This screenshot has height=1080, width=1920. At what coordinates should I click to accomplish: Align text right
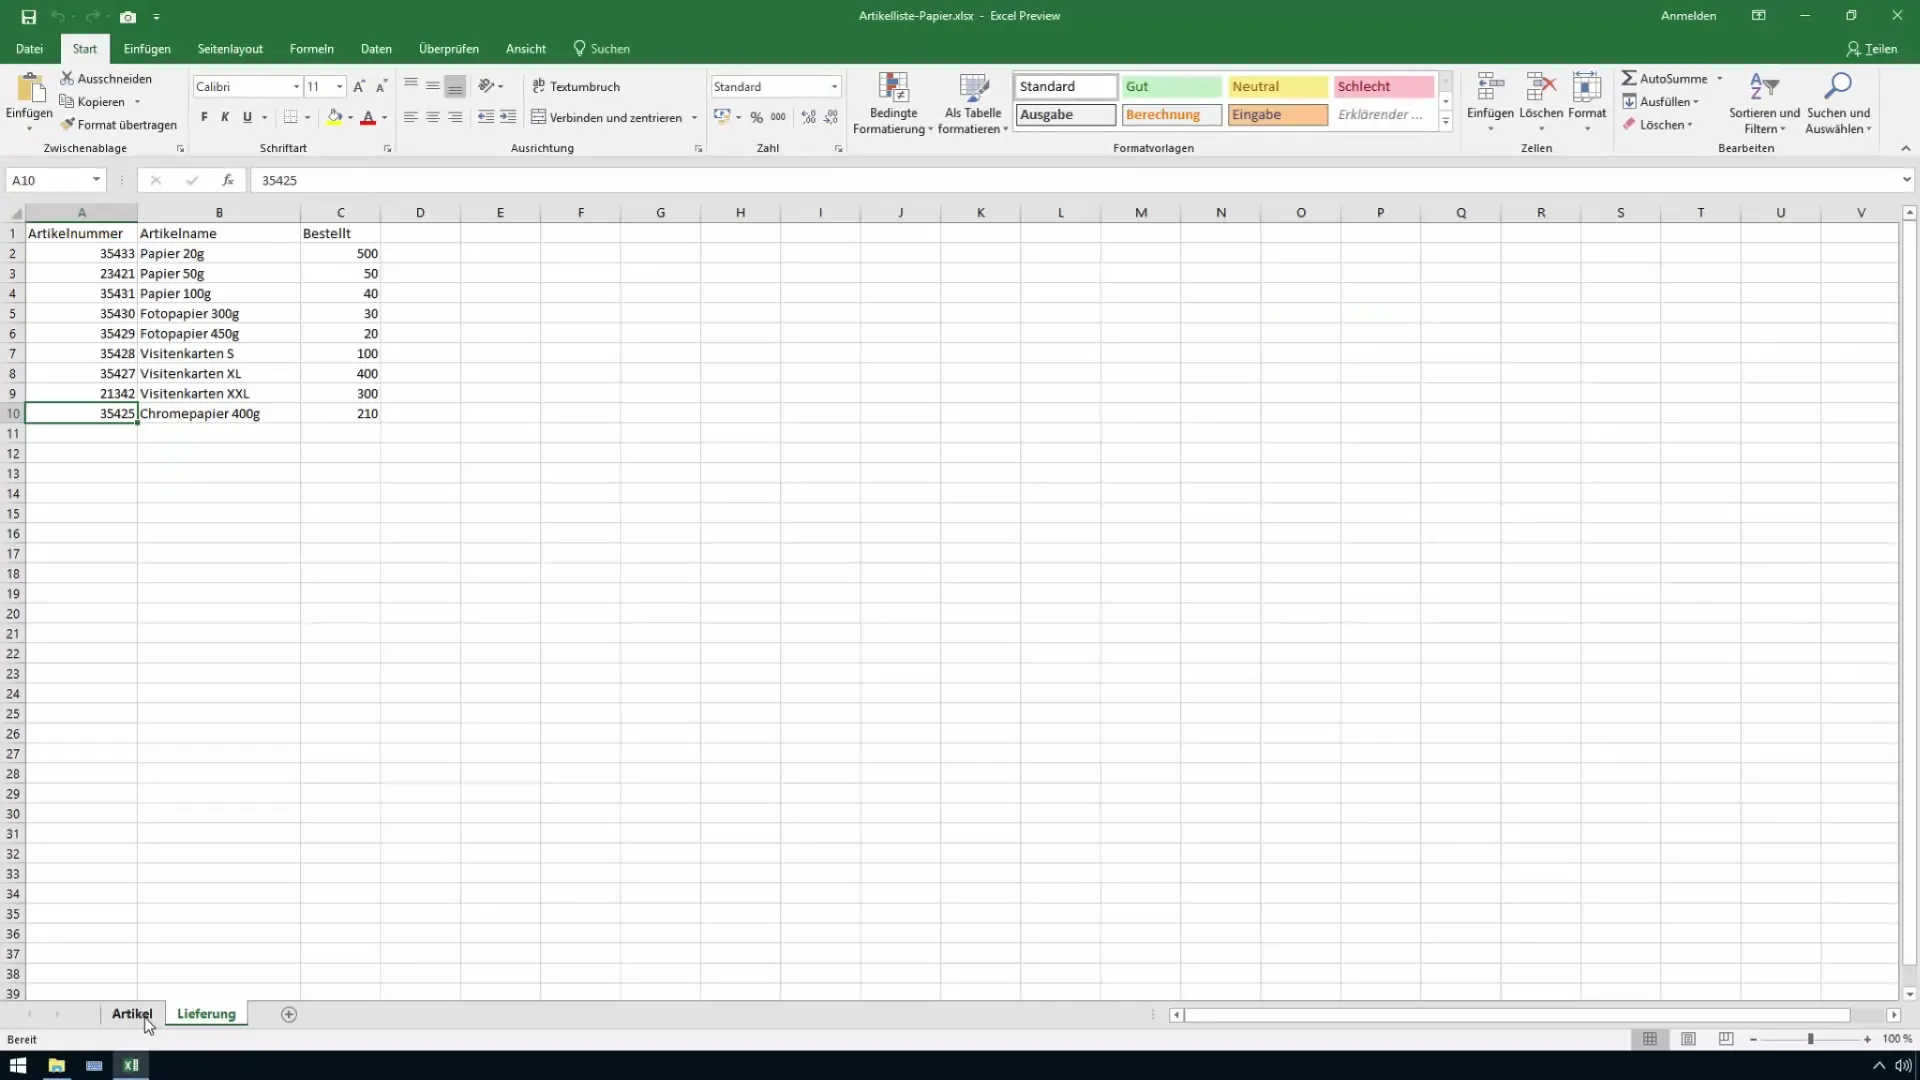[455, 117]
